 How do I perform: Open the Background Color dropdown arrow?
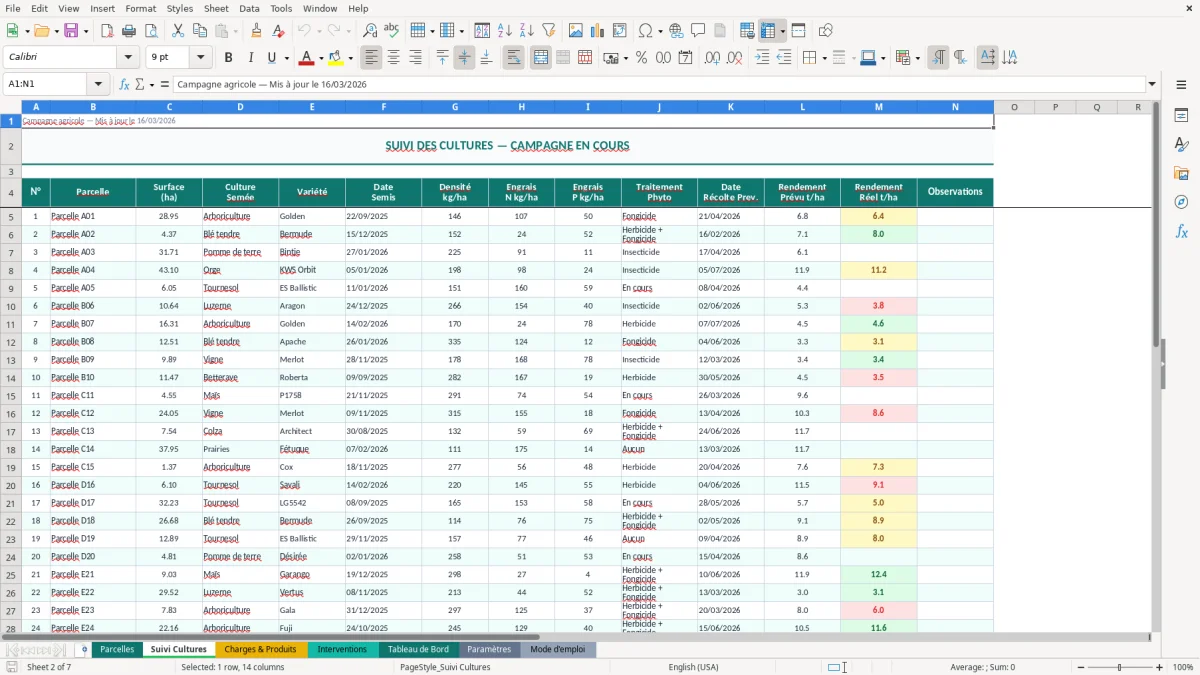pos(350,58)
